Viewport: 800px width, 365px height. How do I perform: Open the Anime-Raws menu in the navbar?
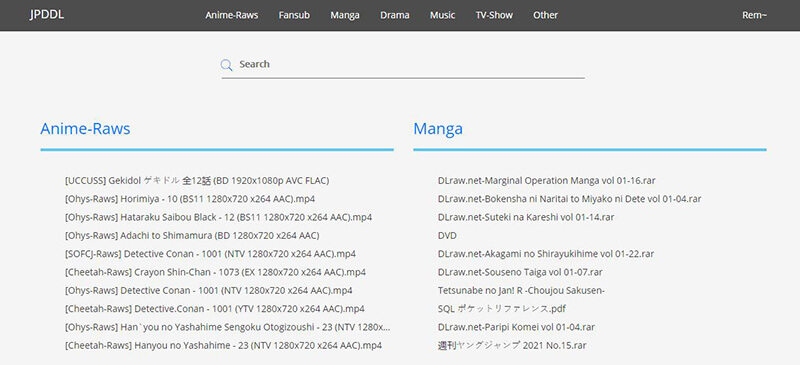[232, 15]
